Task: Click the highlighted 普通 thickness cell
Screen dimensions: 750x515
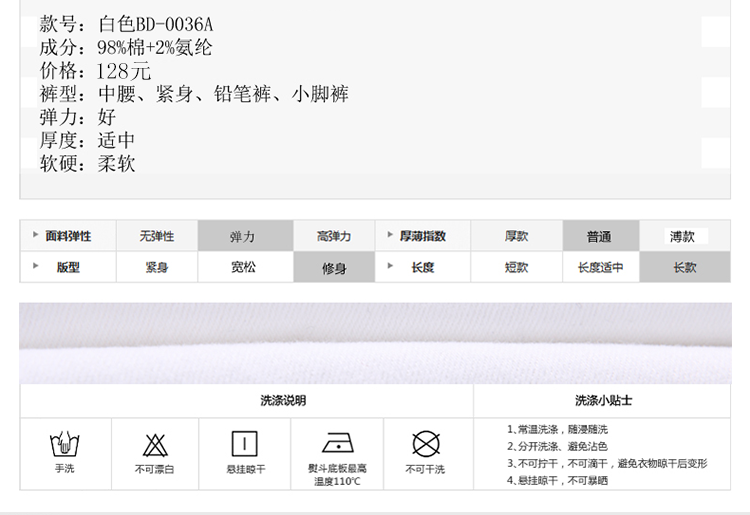Action: (599, 237)
